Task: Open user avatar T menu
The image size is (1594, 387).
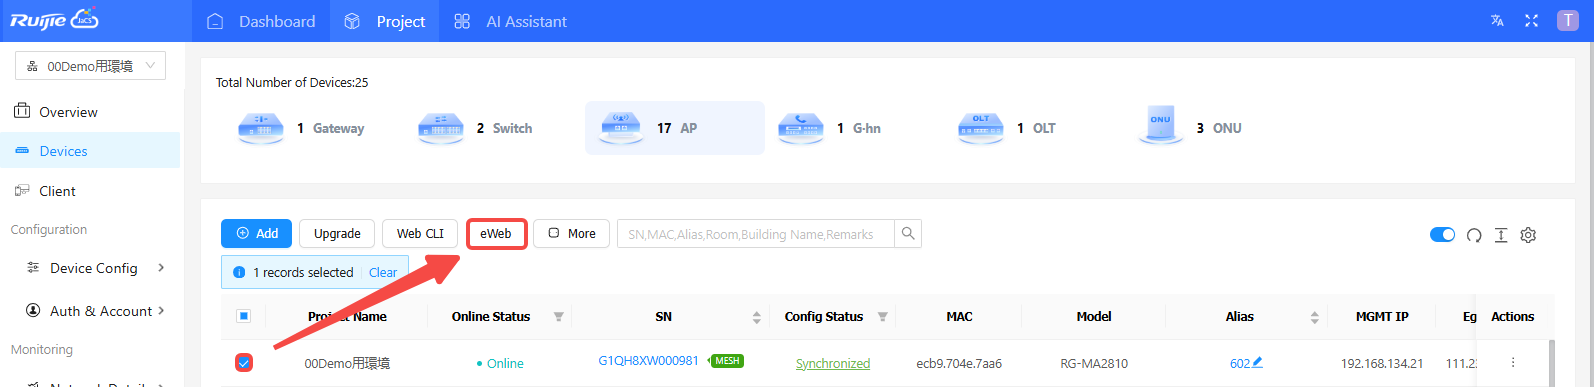Action: [1567, 21]
